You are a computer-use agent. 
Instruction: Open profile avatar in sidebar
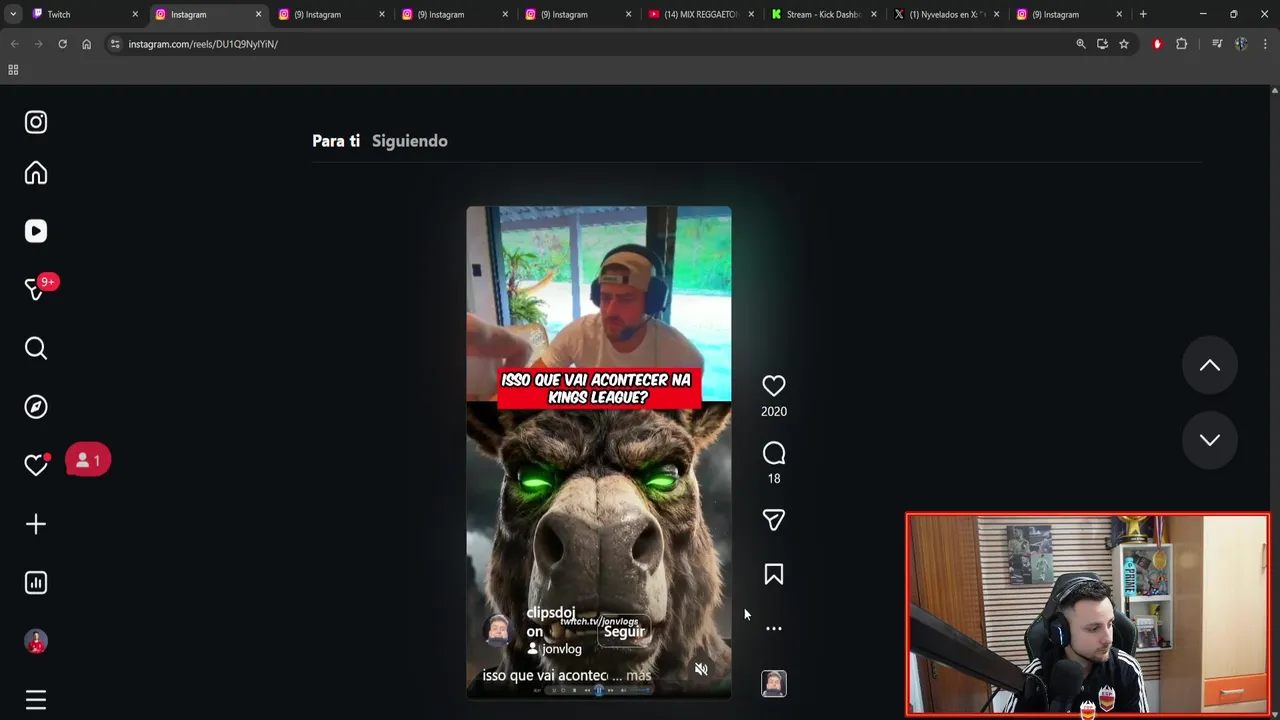36,641
